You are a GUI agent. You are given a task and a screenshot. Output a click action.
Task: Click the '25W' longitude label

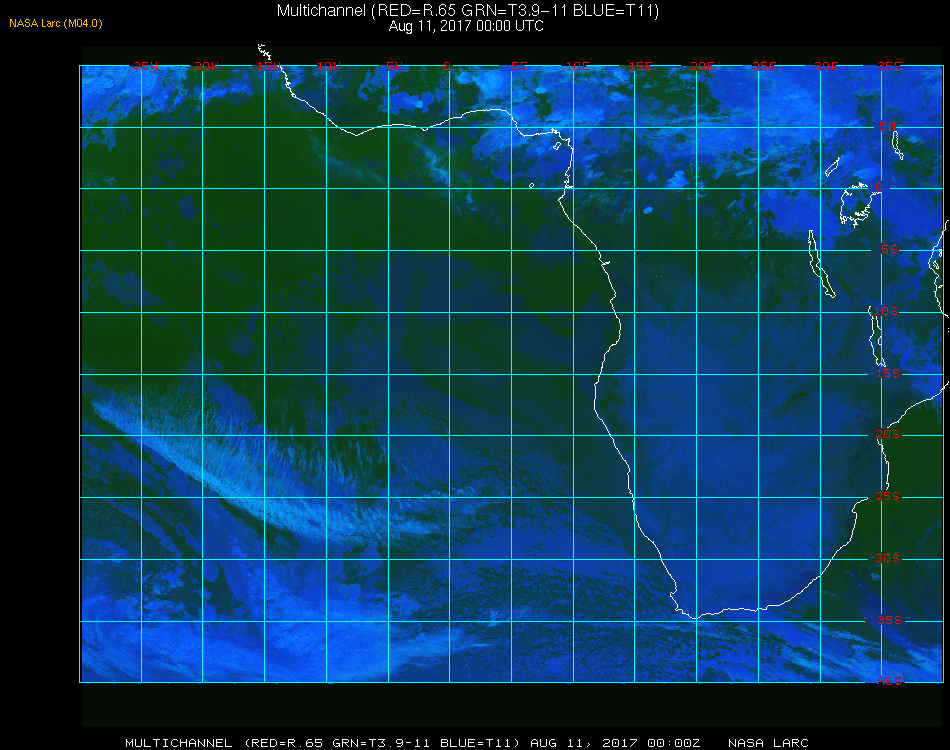(x=145, y=66)
